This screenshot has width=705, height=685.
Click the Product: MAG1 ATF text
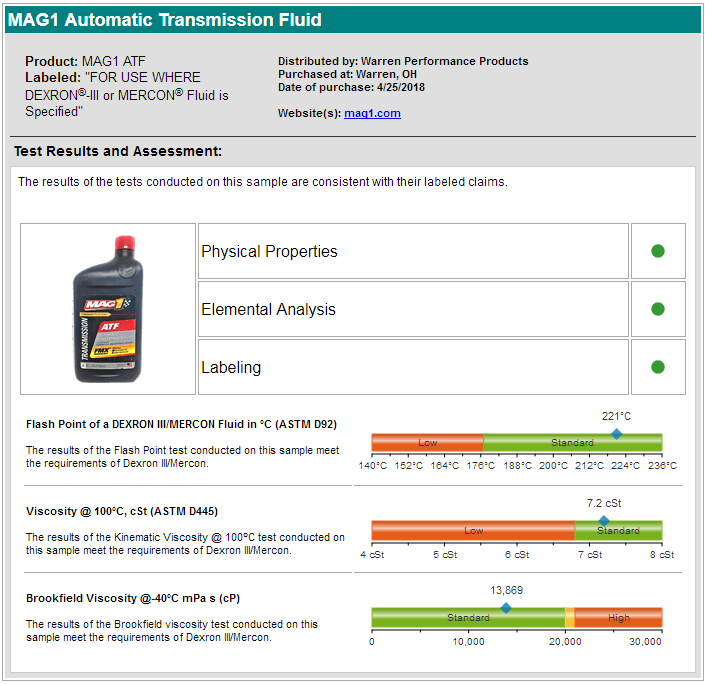point(85,61)
